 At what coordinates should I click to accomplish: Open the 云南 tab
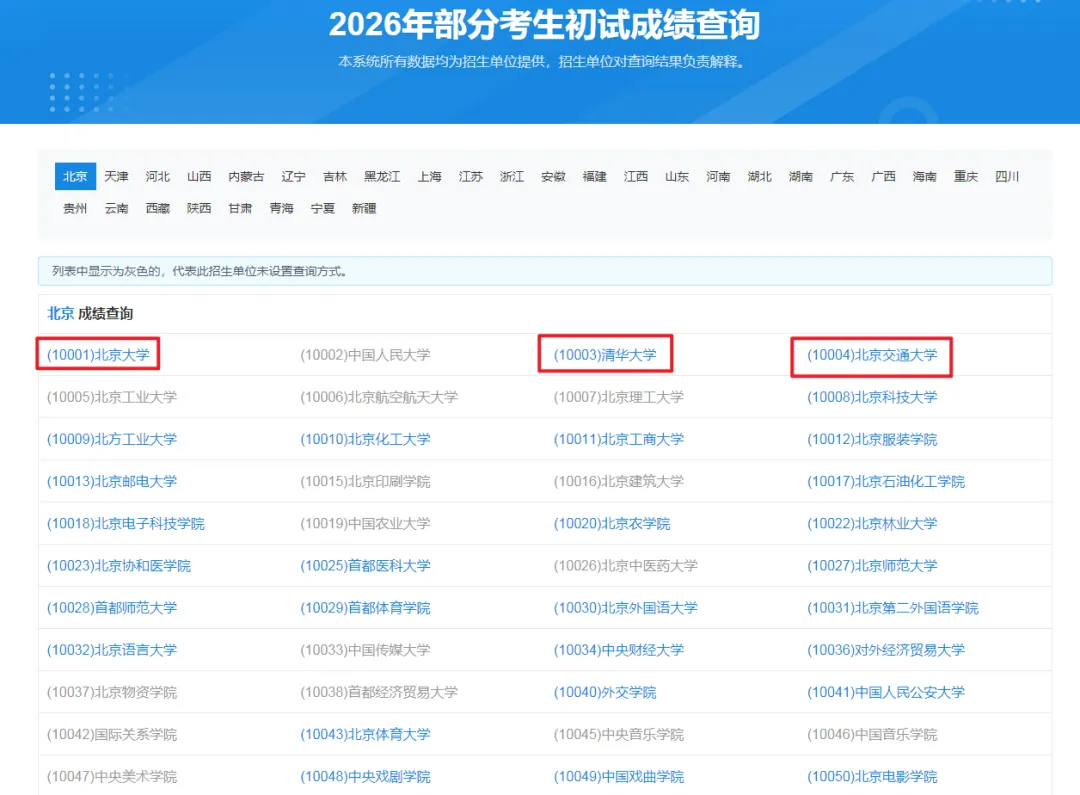pos(116,208)
